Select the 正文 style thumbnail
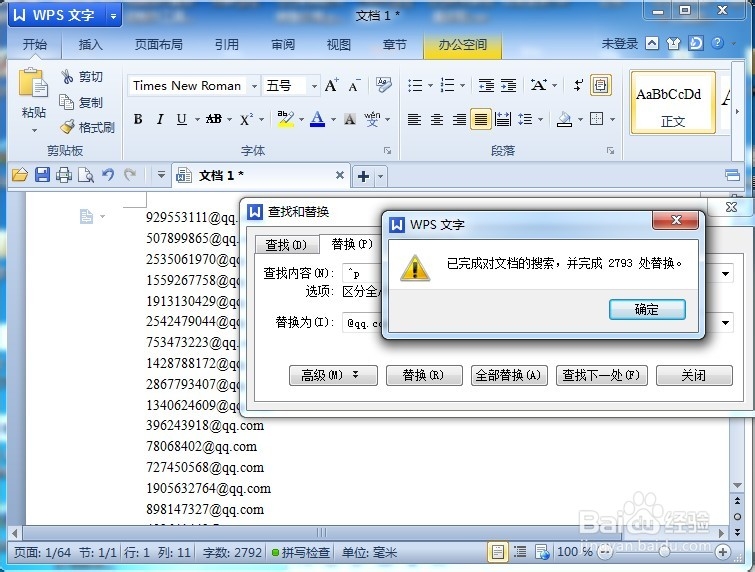This screenshot has height=572, width=755. coord(673,103)
